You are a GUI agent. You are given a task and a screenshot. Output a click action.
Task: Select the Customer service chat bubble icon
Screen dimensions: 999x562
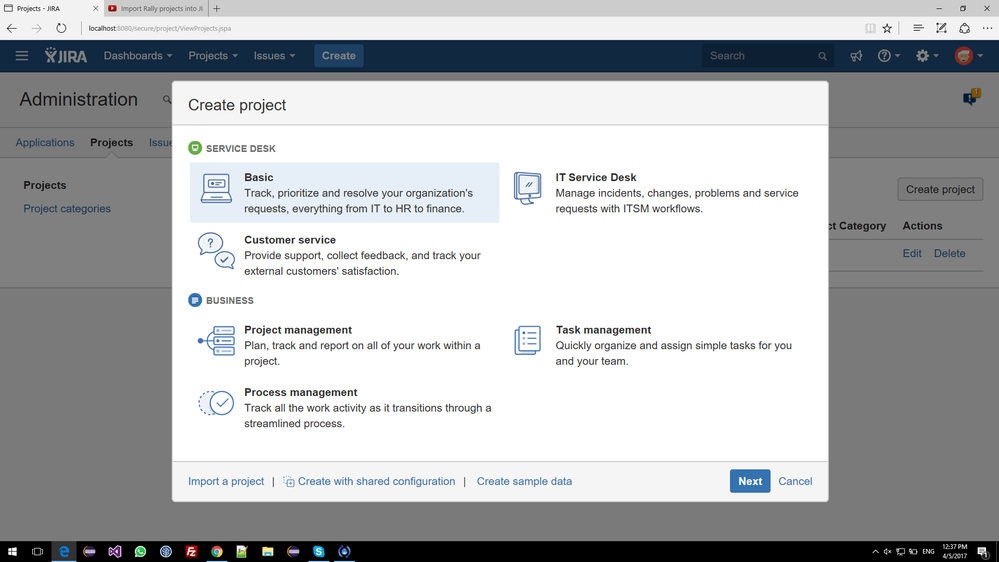(x=216, y=251)
